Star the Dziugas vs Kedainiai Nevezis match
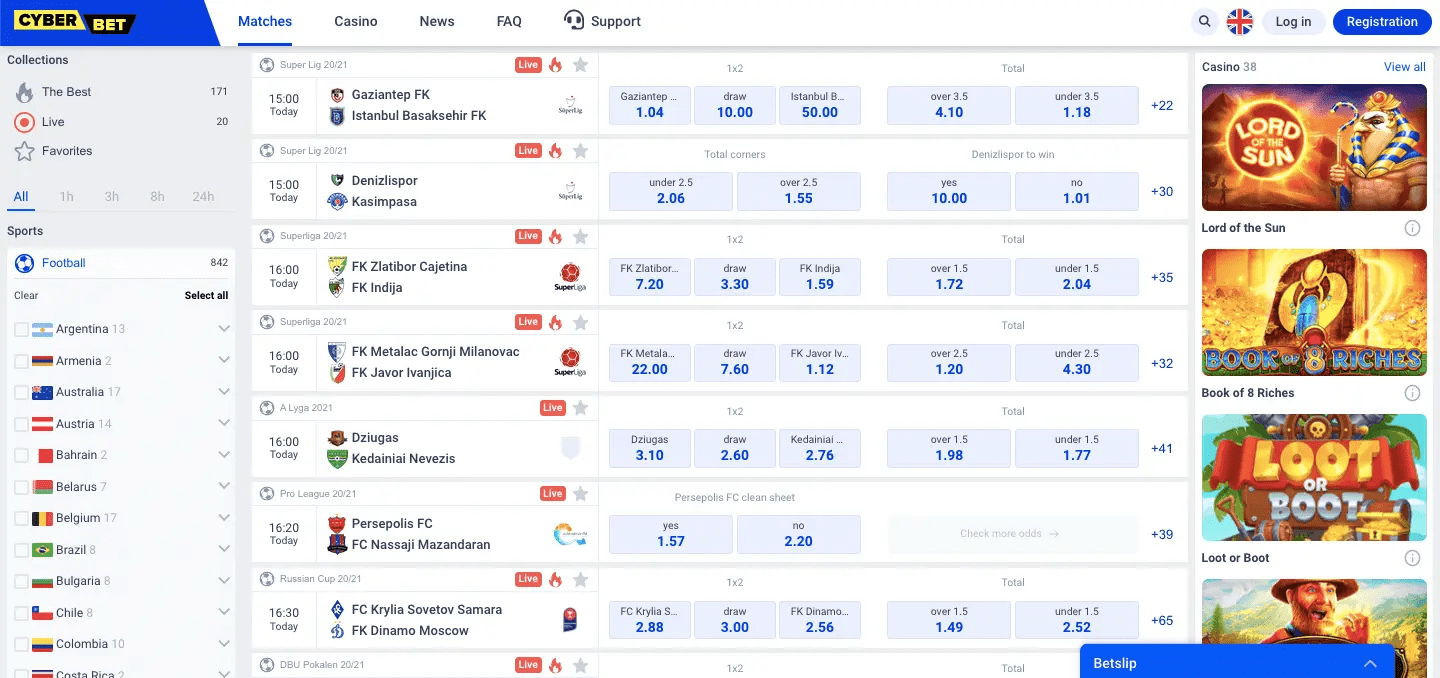 580,408
